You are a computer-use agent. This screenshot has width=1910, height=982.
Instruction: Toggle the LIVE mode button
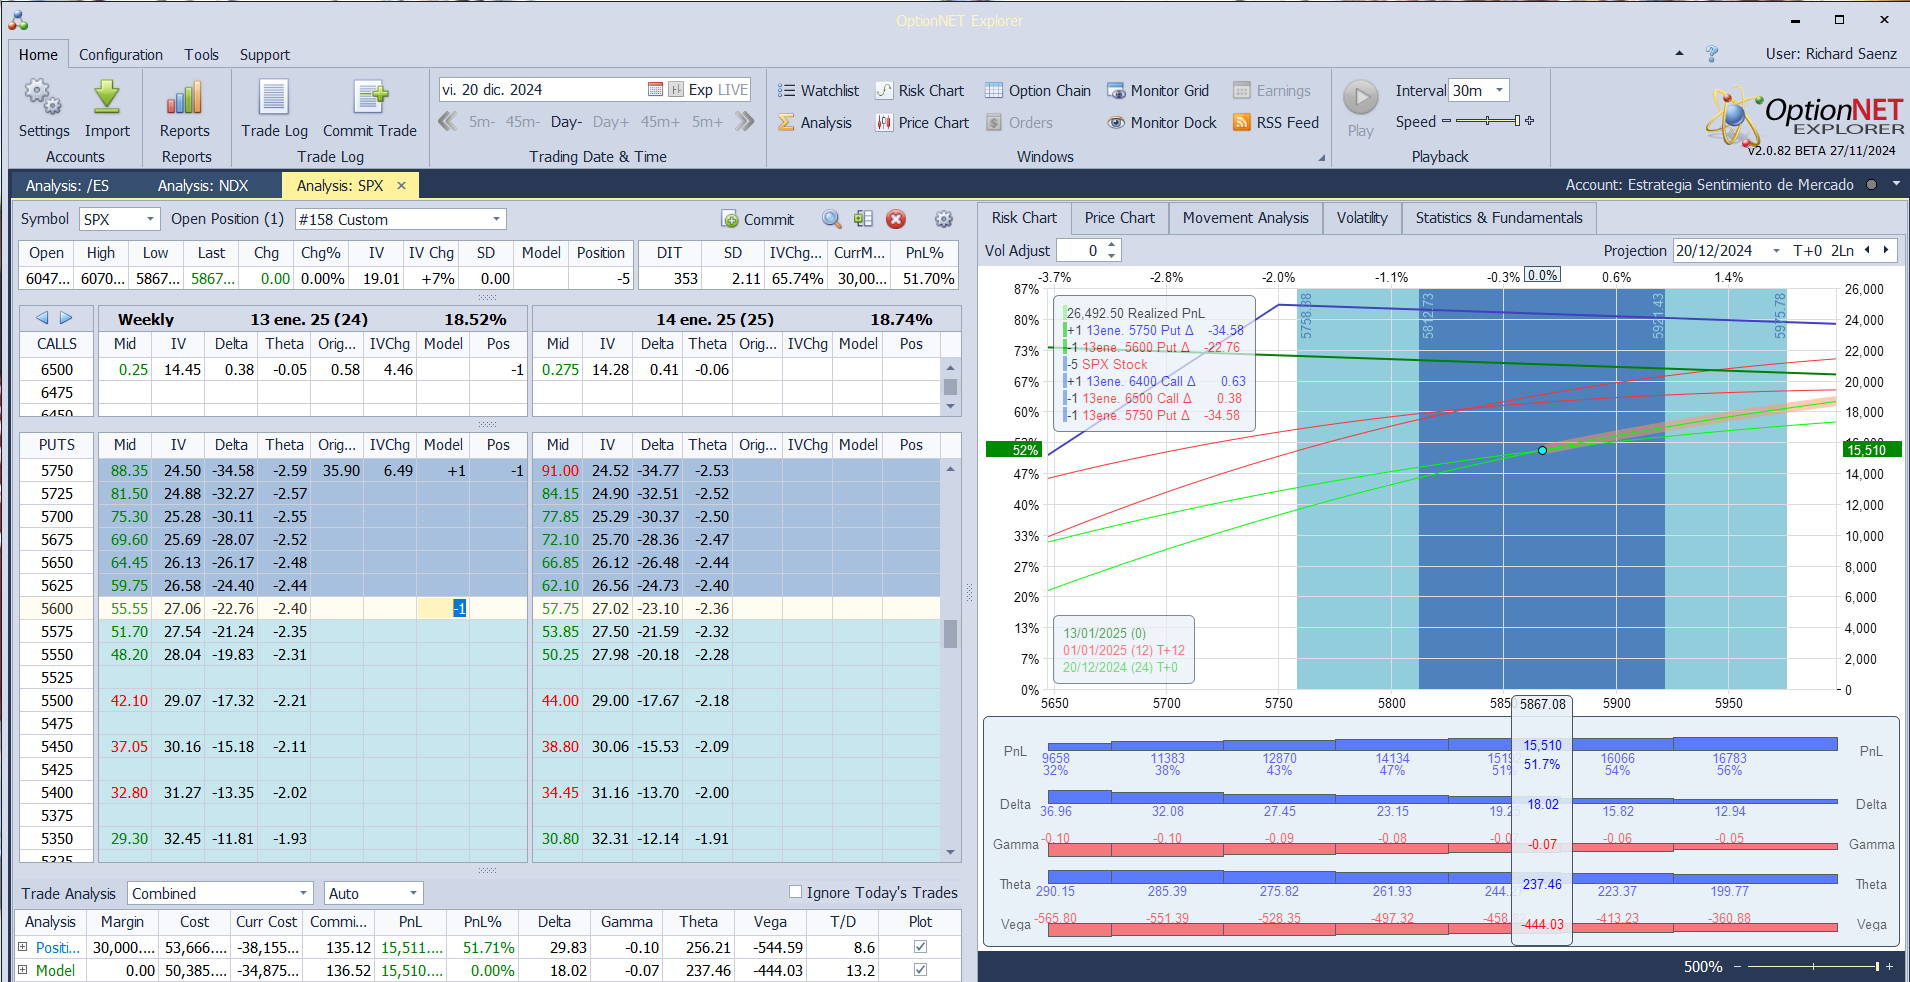[733, 90]
